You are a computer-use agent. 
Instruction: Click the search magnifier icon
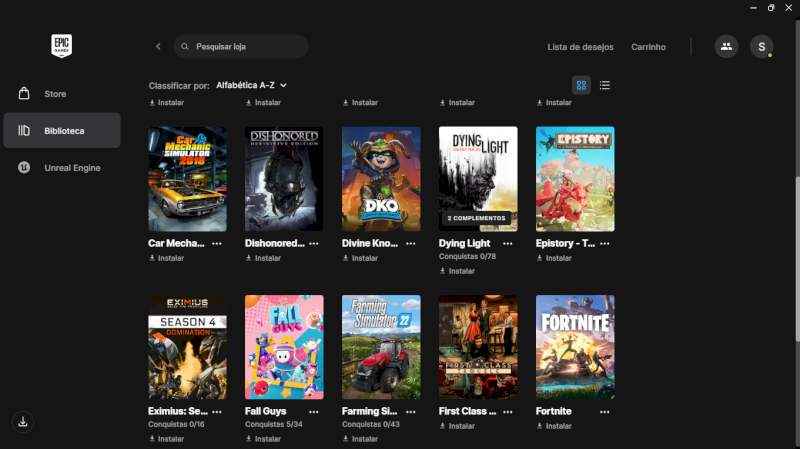coord(185,46)
